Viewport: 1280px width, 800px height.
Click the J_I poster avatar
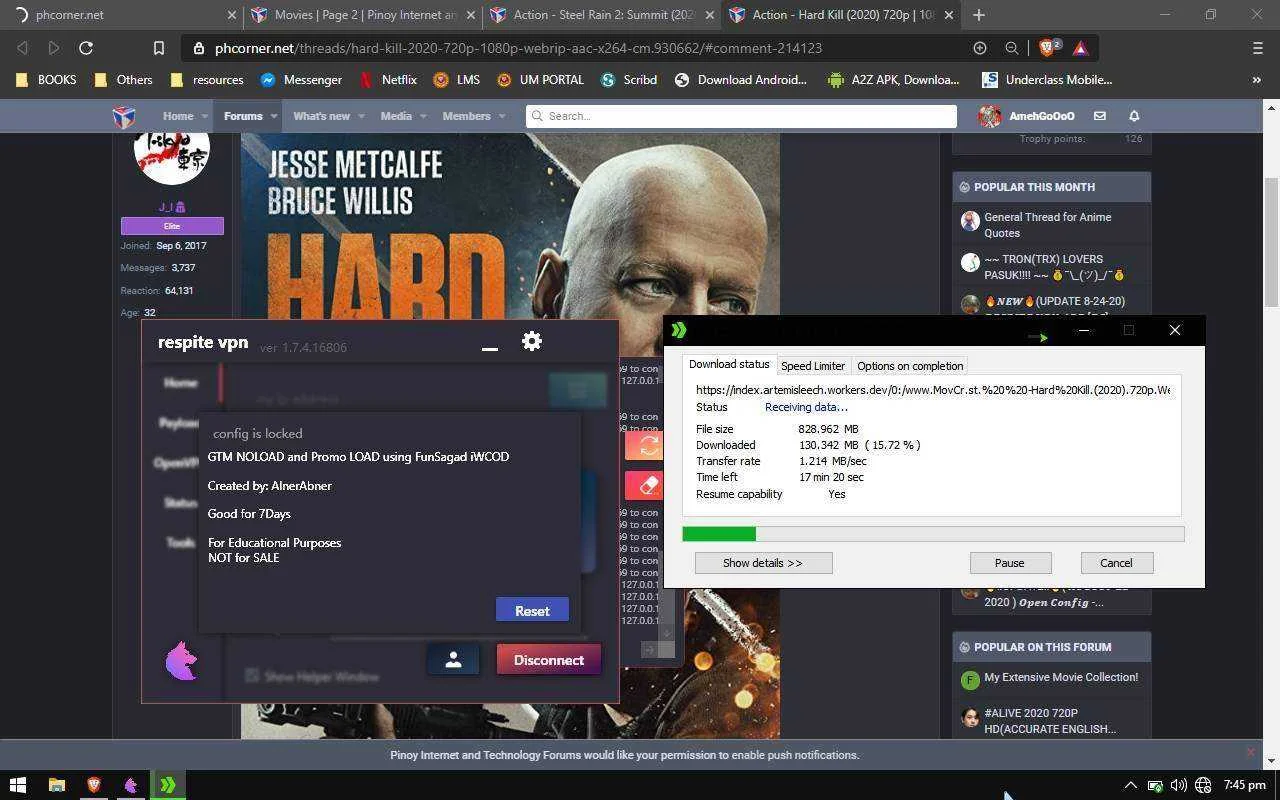(171, 158)
